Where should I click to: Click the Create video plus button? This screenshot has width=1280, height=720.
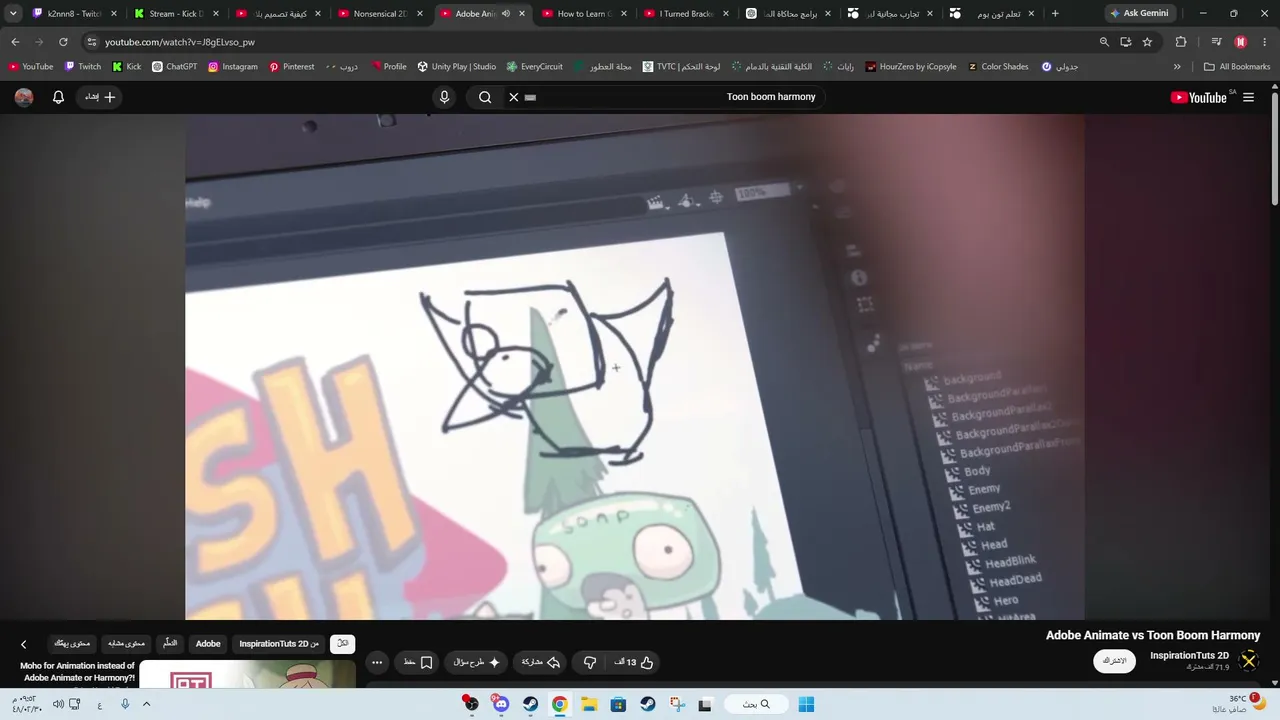tap(100, 97)
